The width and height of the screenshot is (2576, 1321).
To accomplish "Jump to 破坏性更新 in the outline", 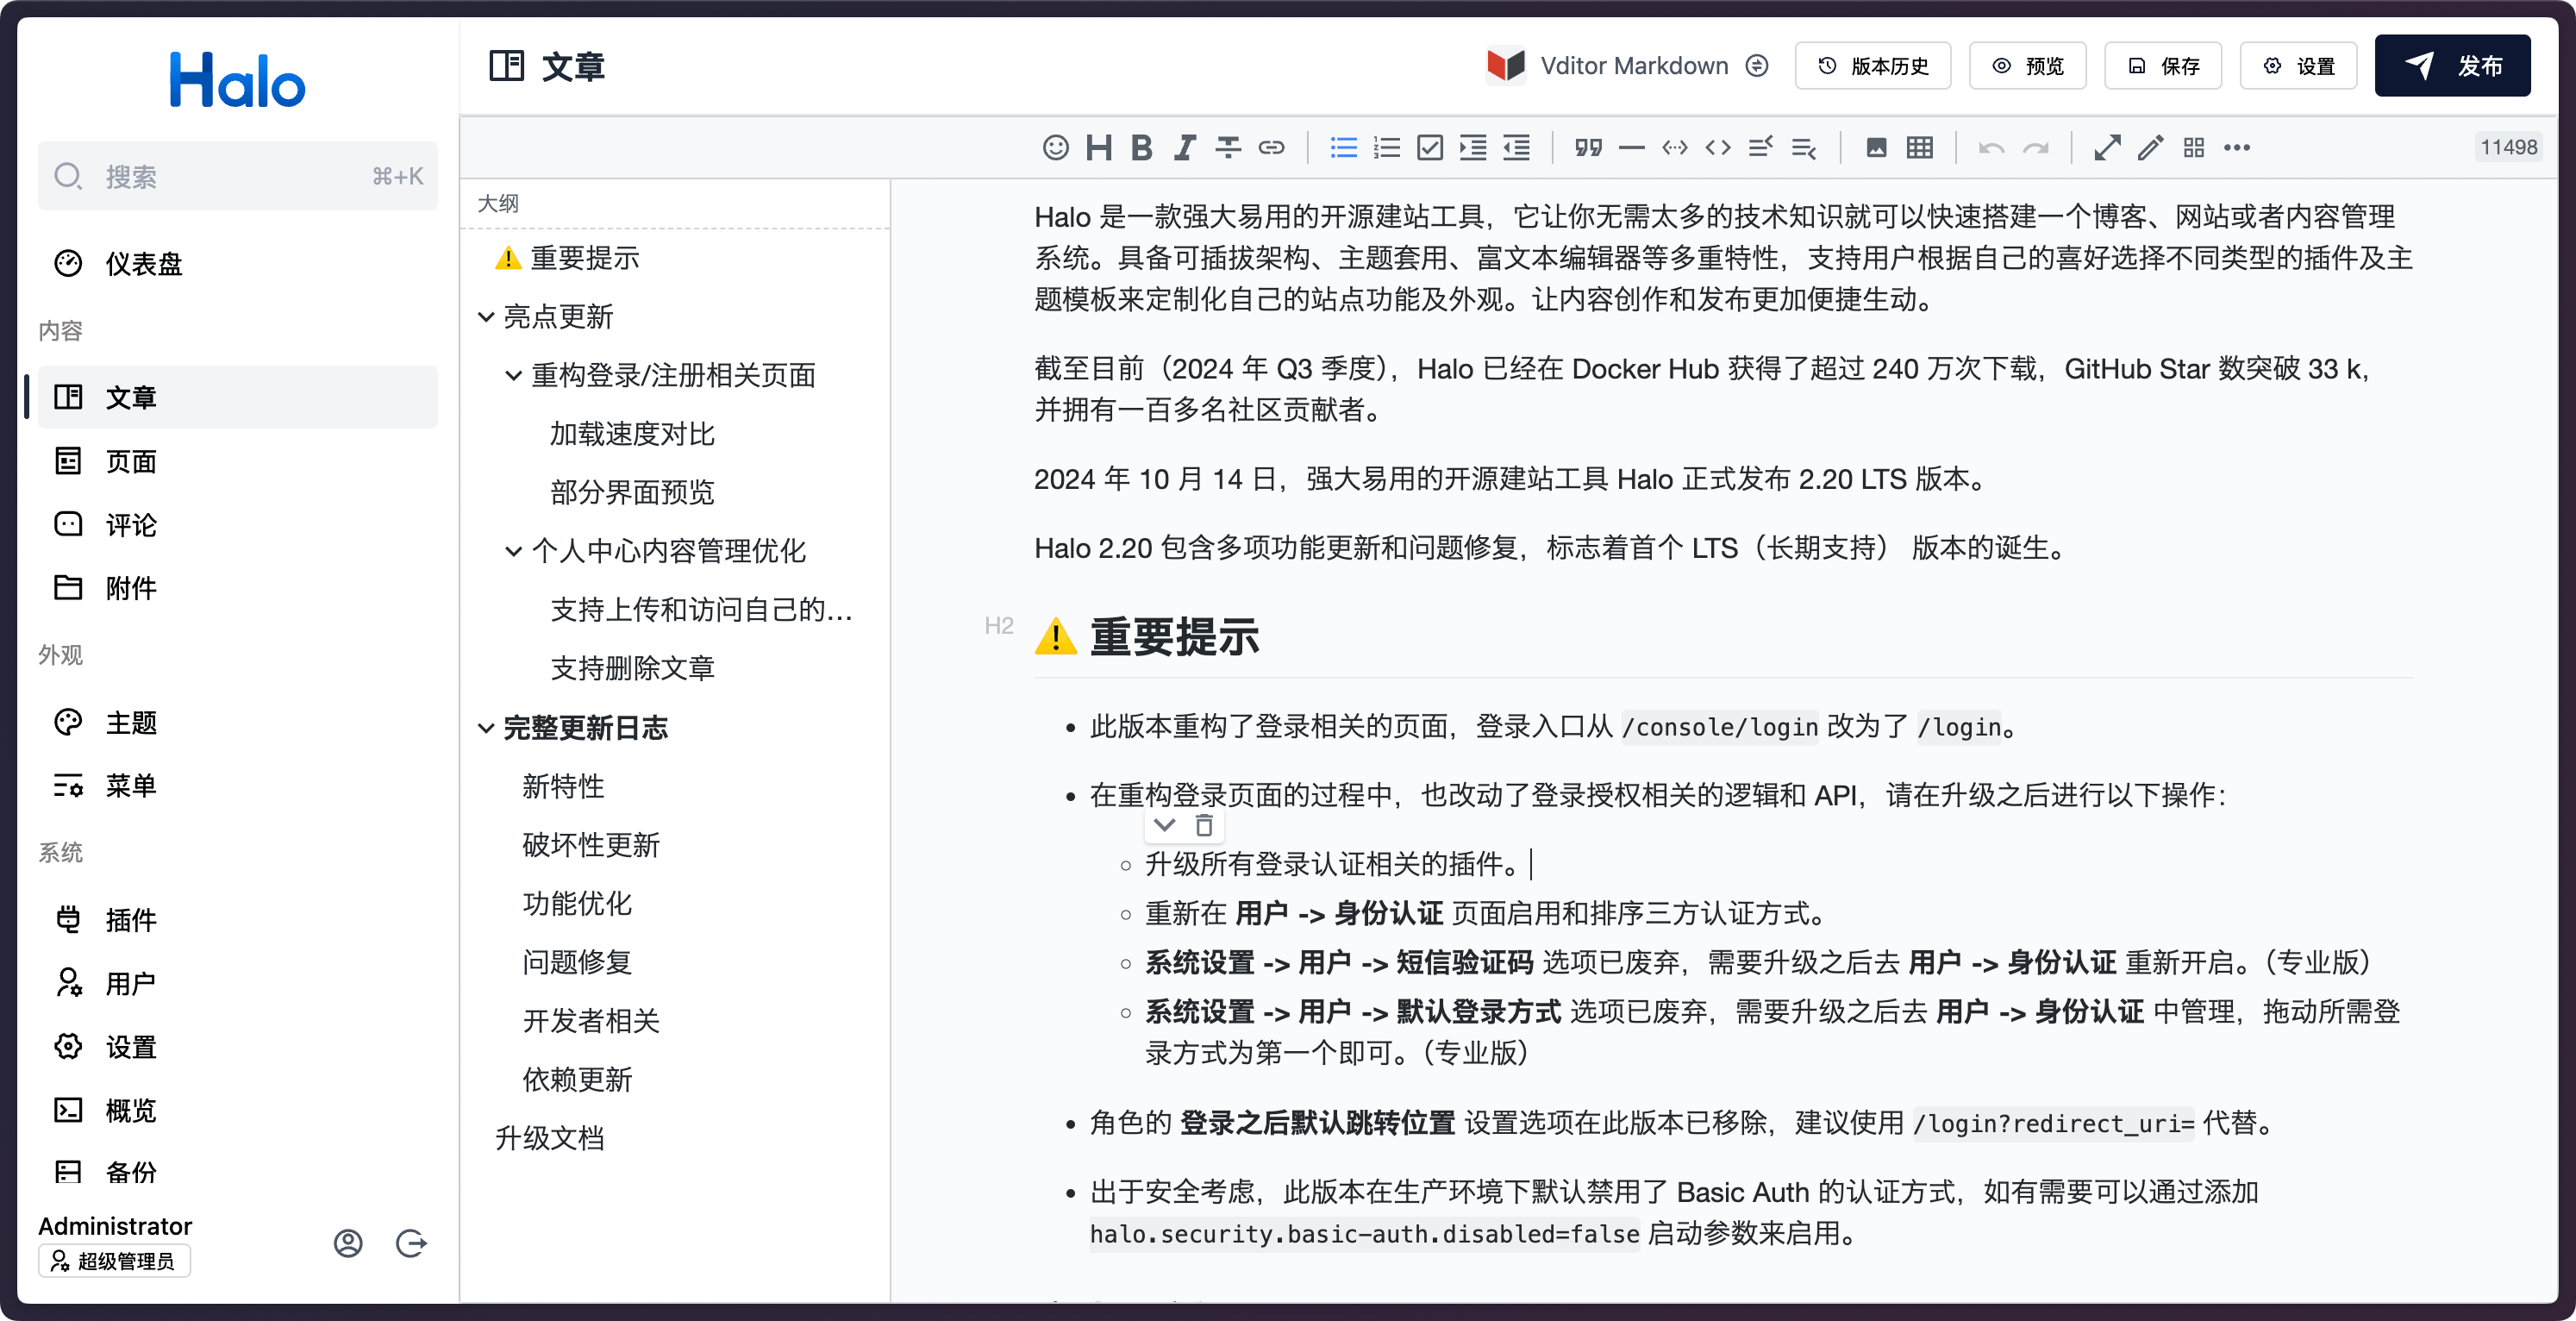I will pyautogui.click(x=591, y=845).
